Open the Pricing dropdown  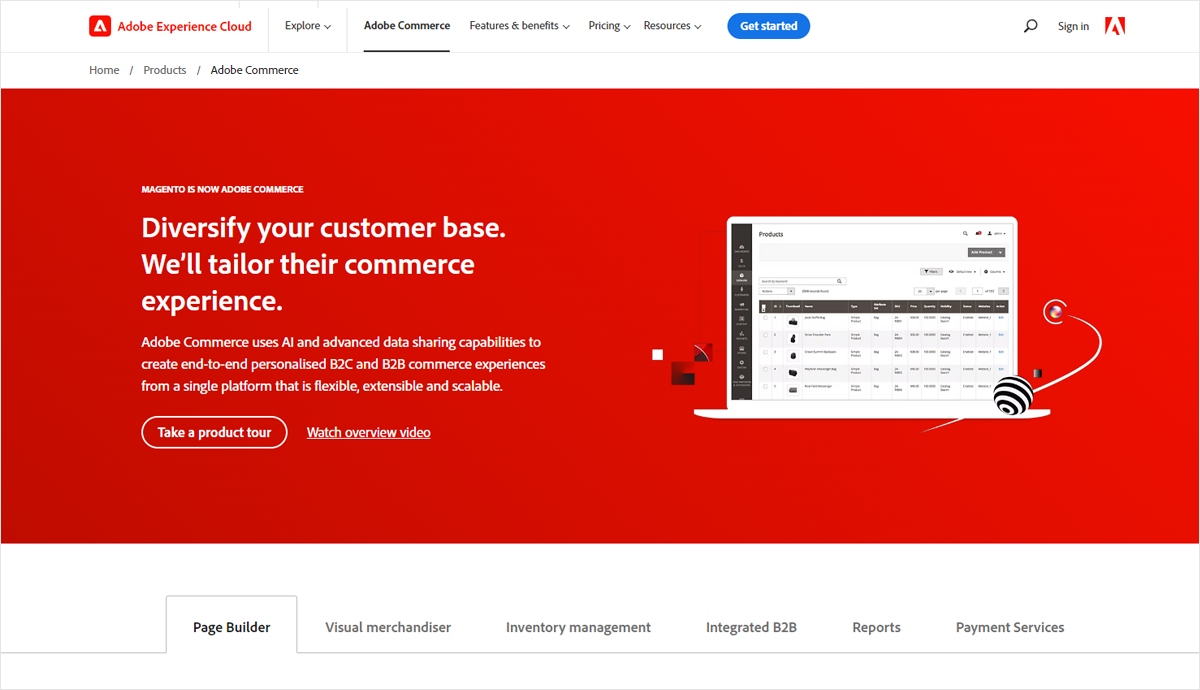point(609,26)
